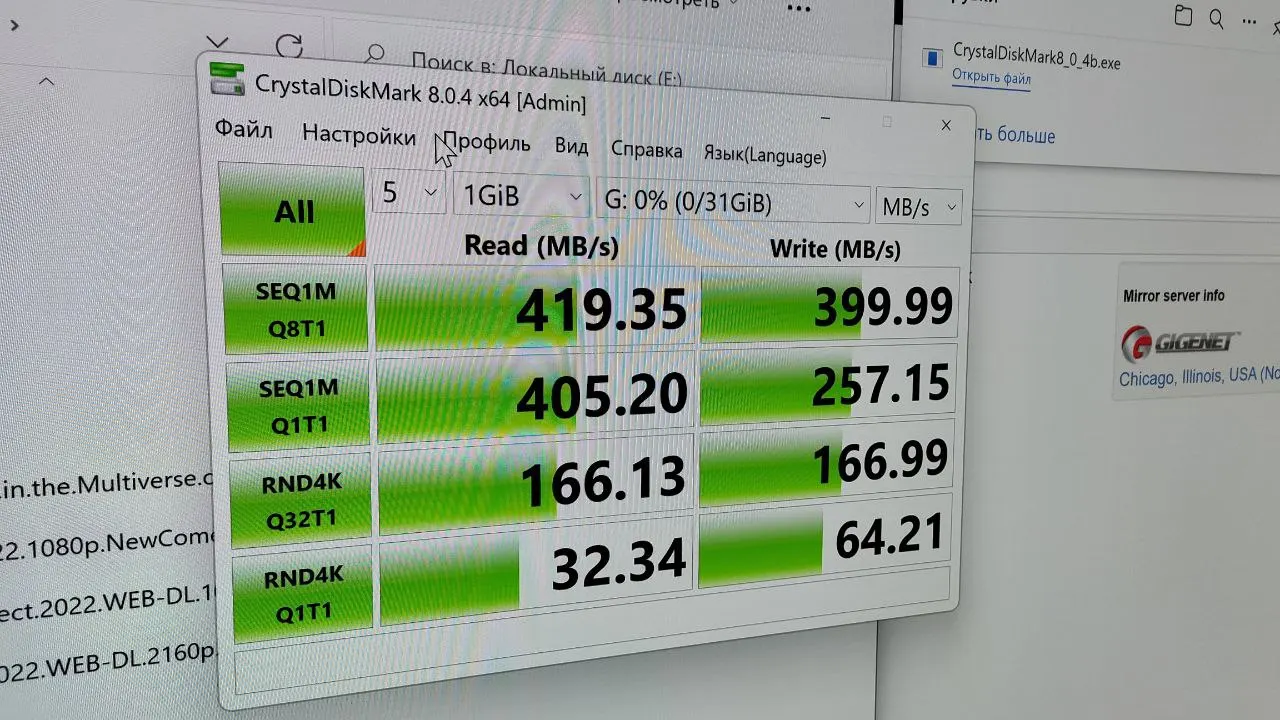Click the Read result 405.20
This screenshot has height=720, width=1280.
[x=535, y=396]
